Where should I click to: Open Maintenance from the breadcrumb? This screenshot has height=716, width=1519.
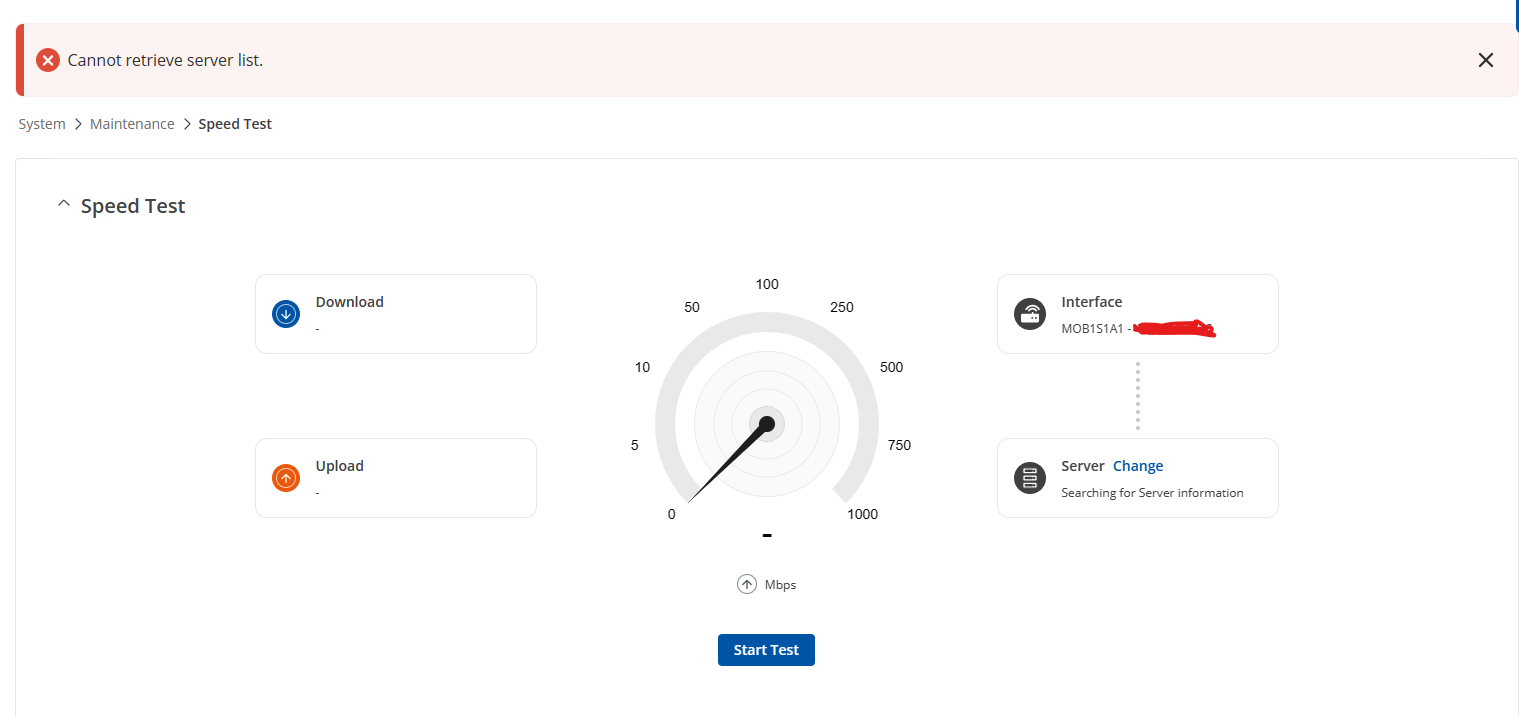click(x=132, y=124)
